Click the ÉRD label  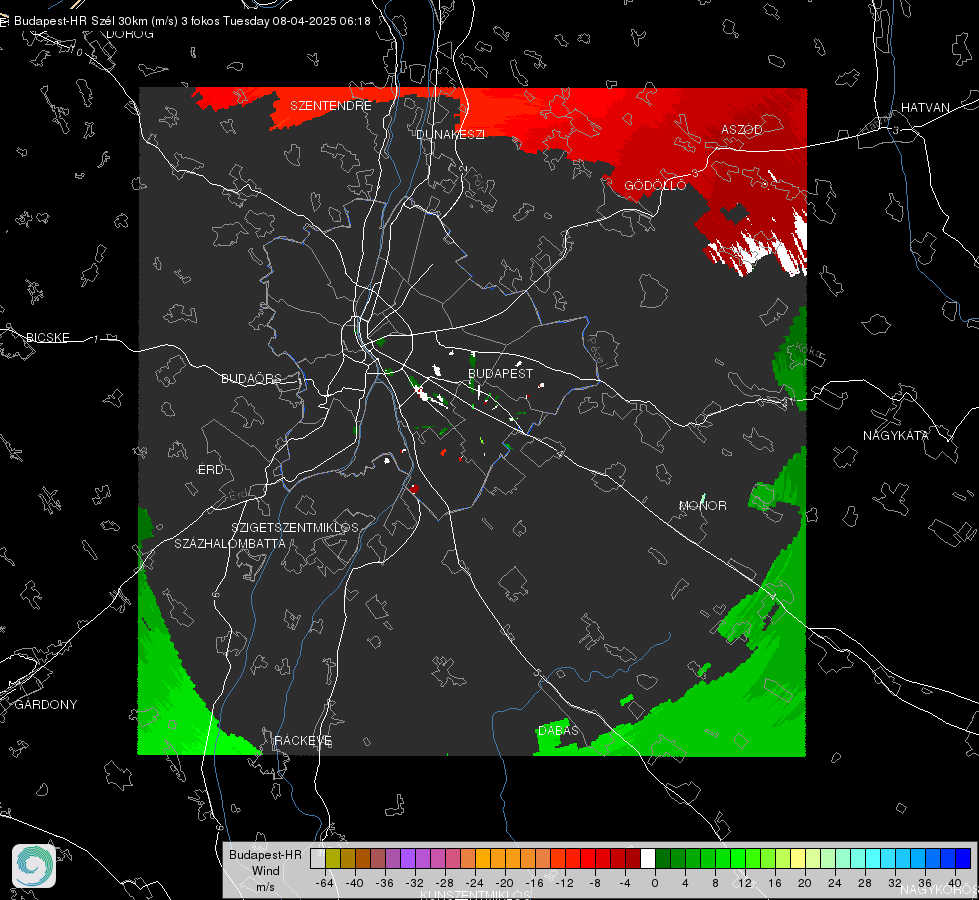click(210, 470)
